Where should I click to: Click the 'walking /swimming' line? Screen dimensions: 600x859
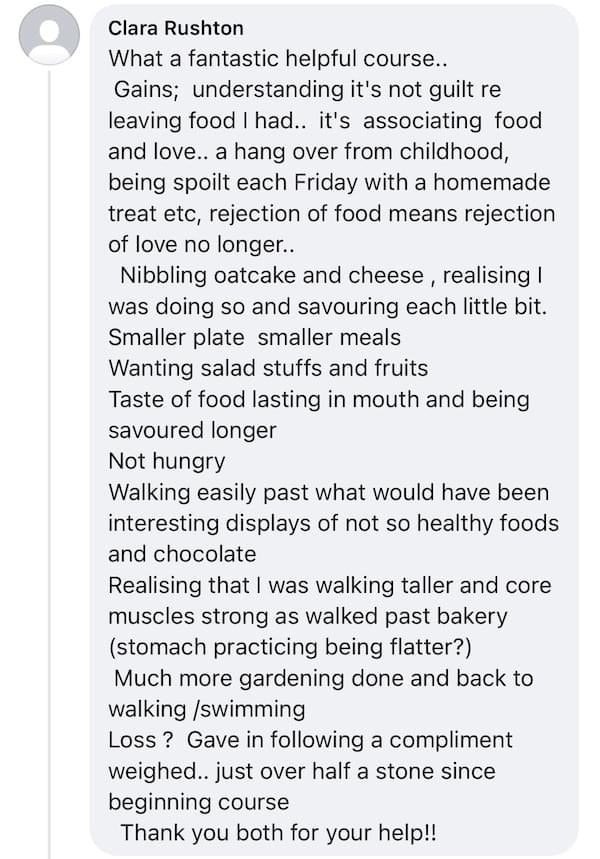tap(206, 709)
